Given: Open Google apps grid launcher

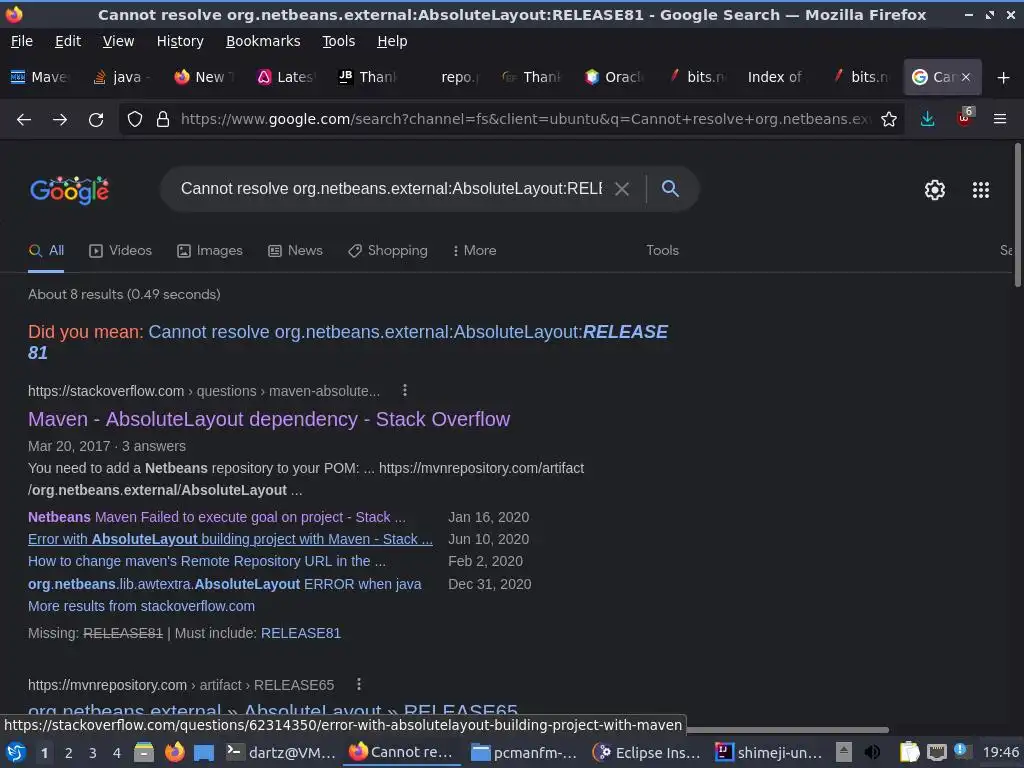Looking at the screenshot, I should click(981, 190).
